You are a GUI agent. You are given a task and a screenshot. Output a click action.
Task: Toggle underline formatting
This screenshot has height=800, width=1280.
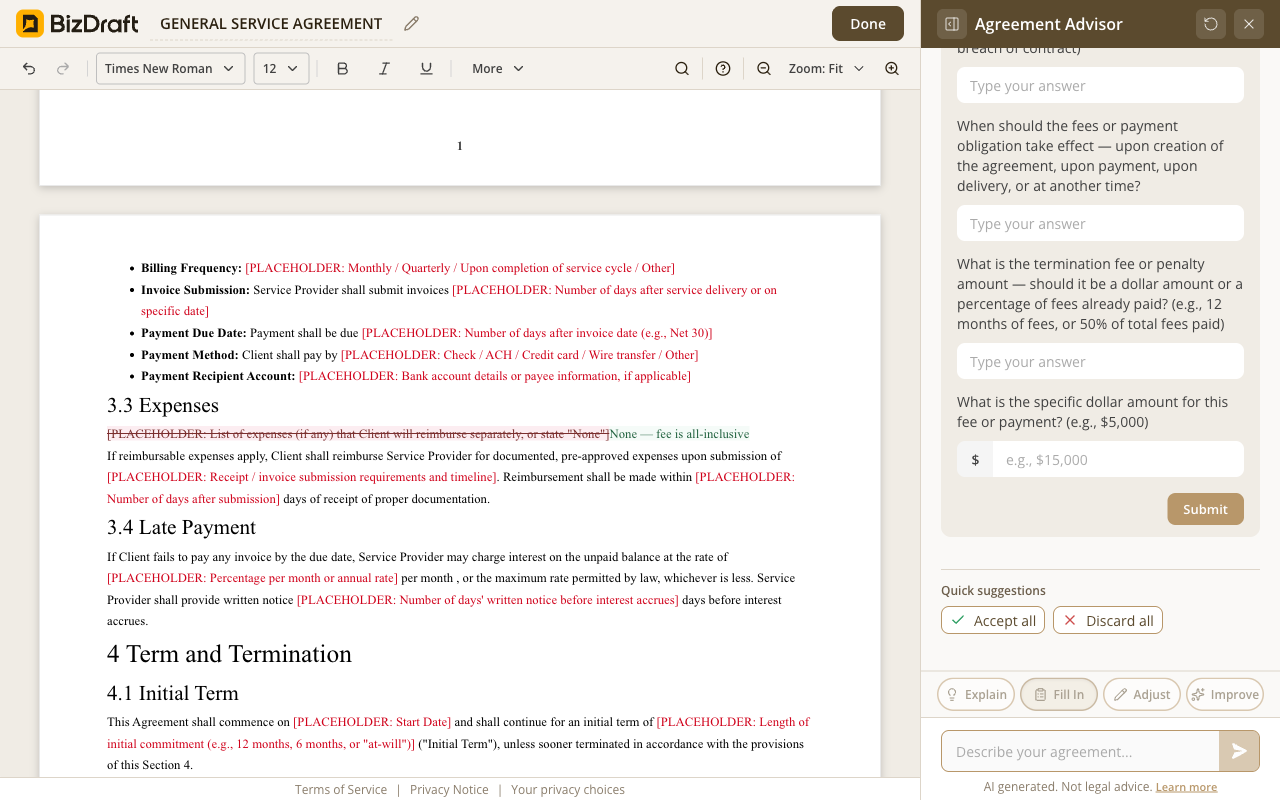[426, 68]
